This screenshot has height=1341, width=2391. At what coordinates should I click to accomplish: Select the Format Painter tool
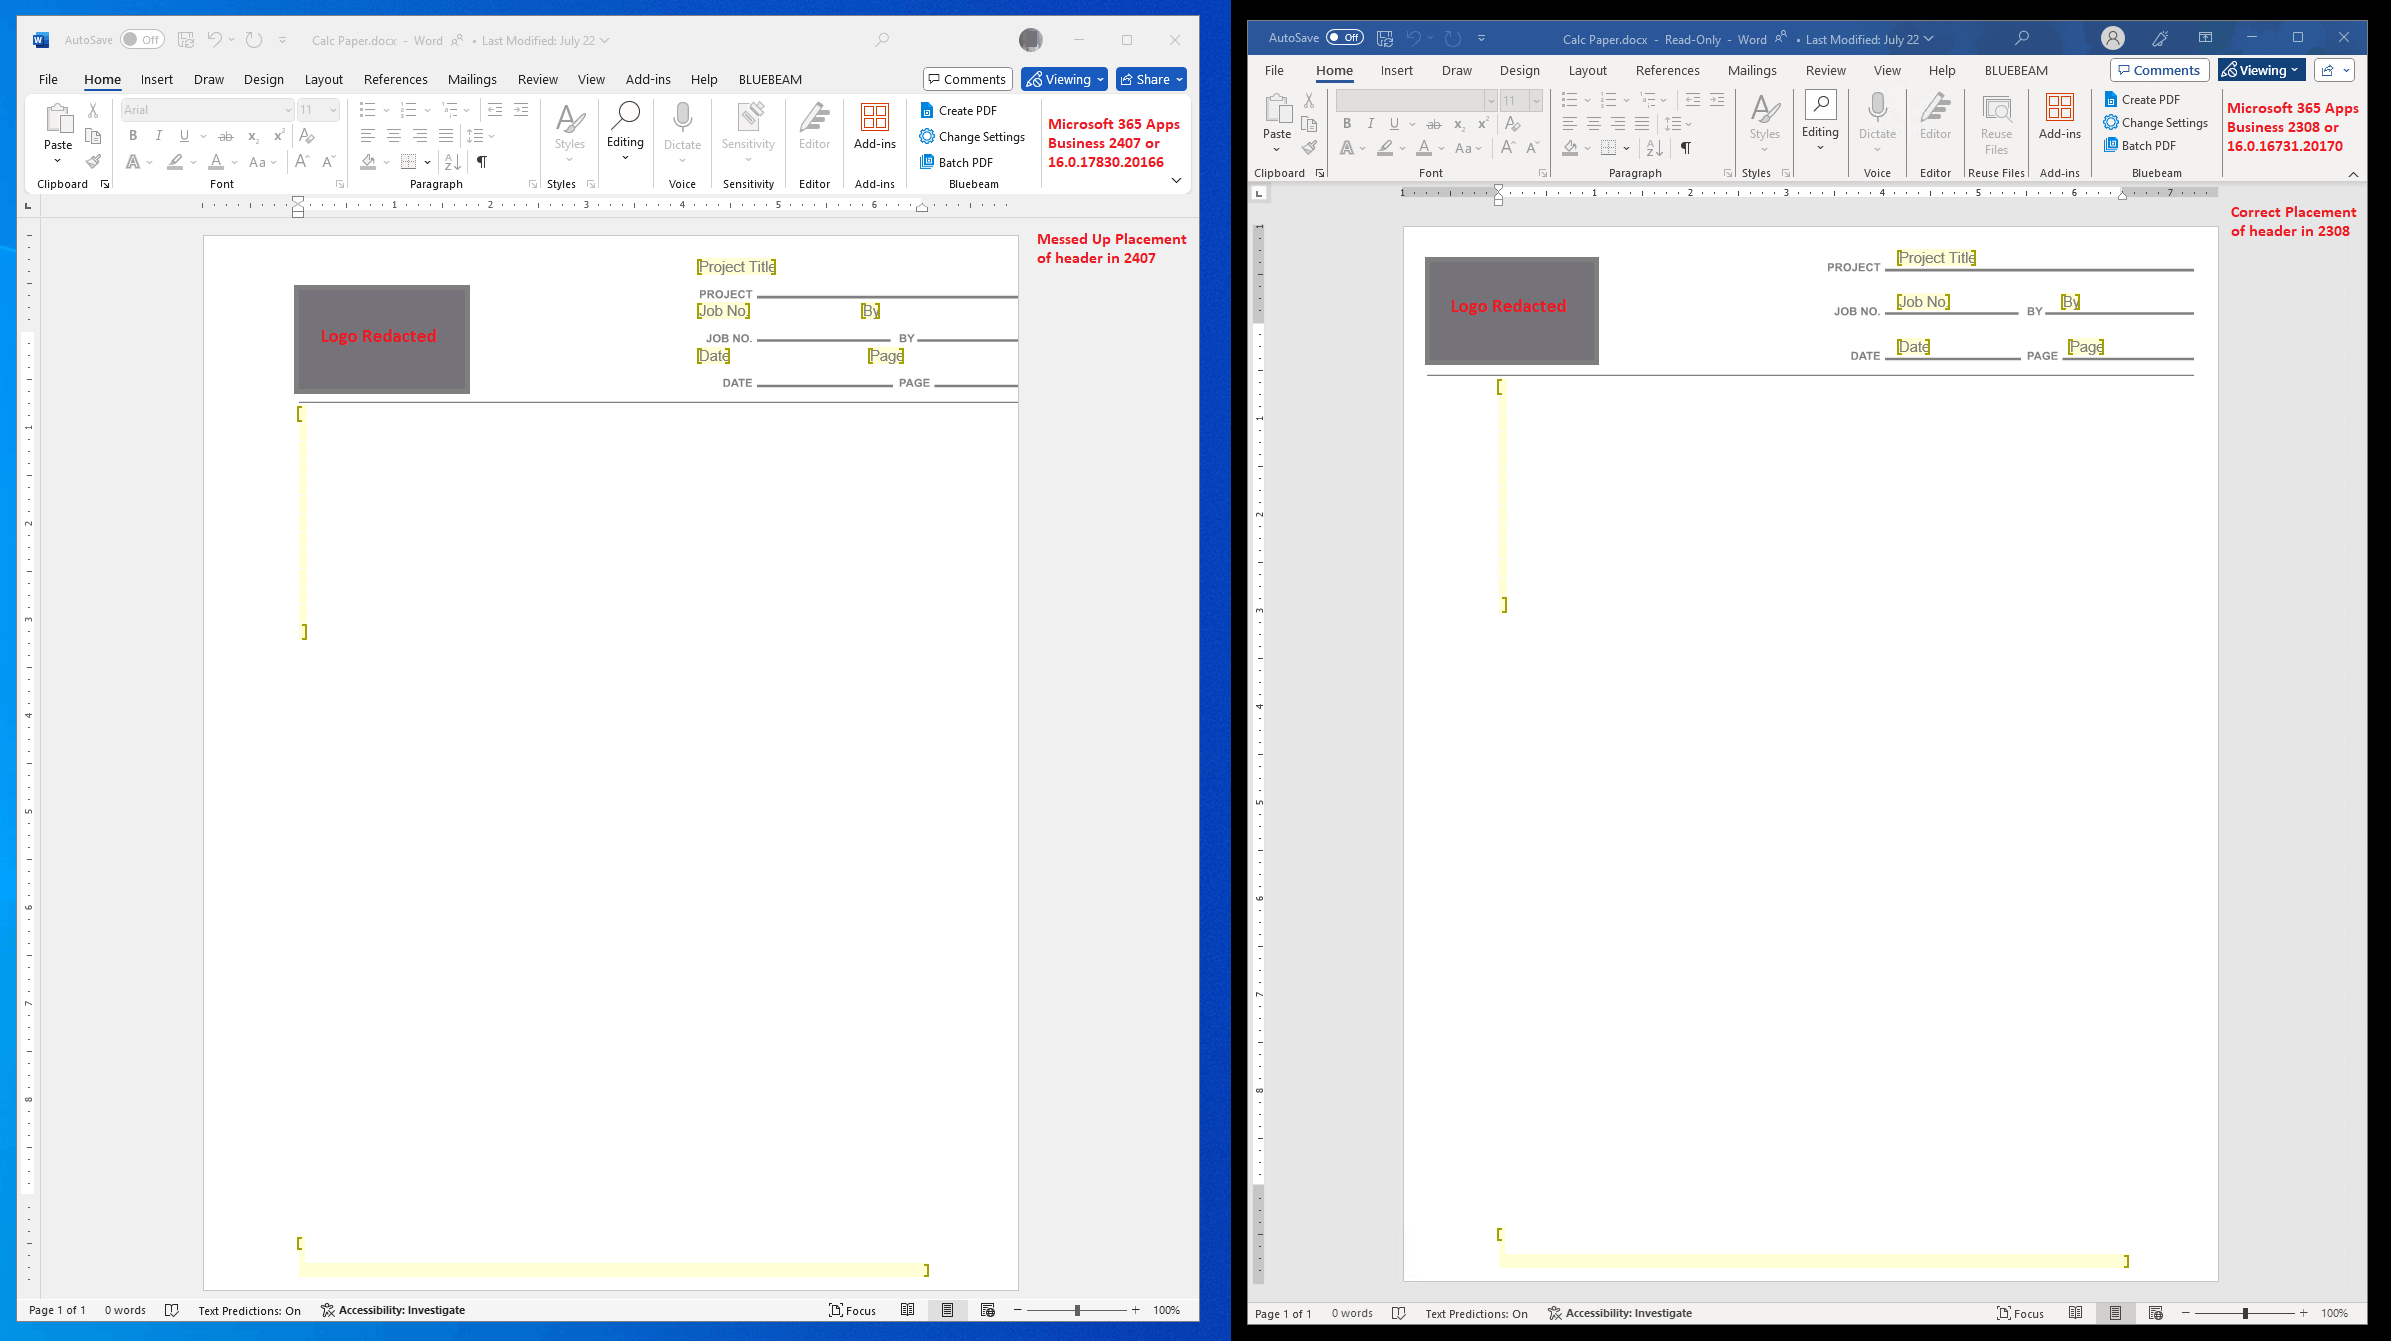coord(92,161)
